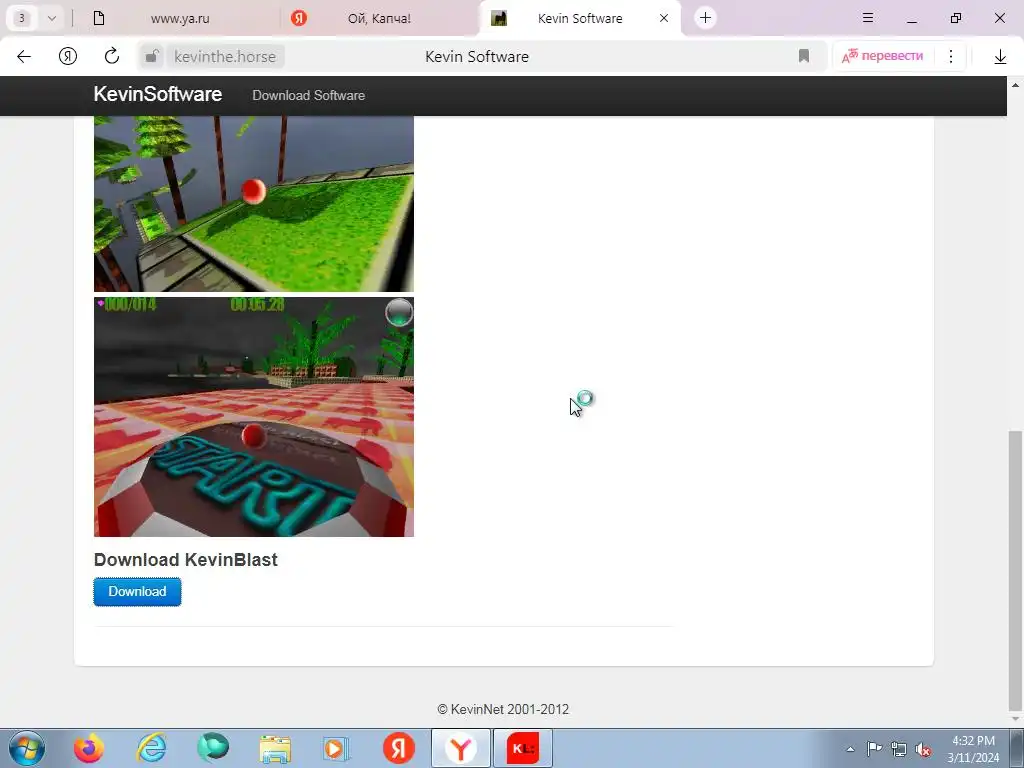Click the green grass level screenshot

[253, 204]
